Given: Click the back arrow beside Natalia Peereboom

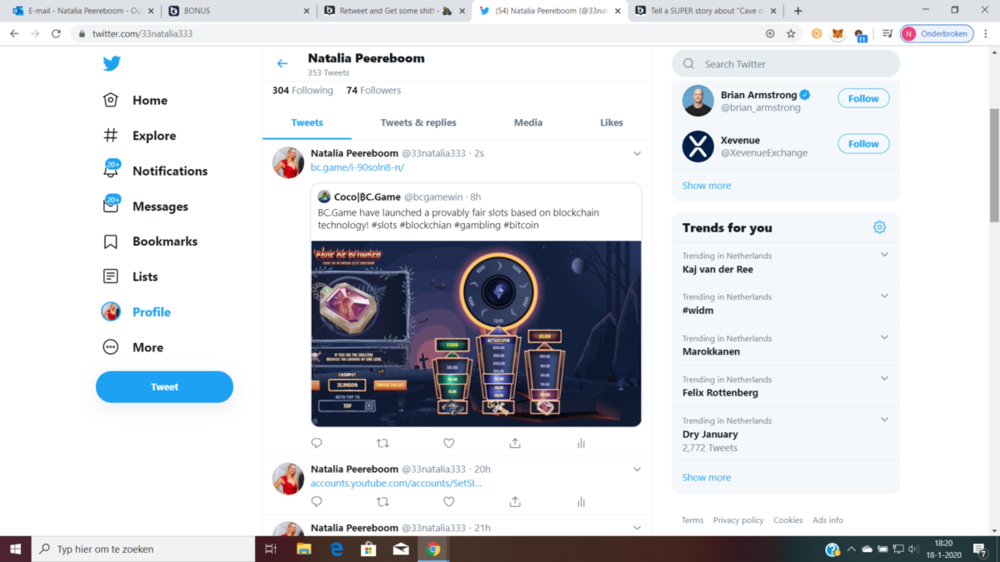Looking at the screenshot, I should pos(282,64).
